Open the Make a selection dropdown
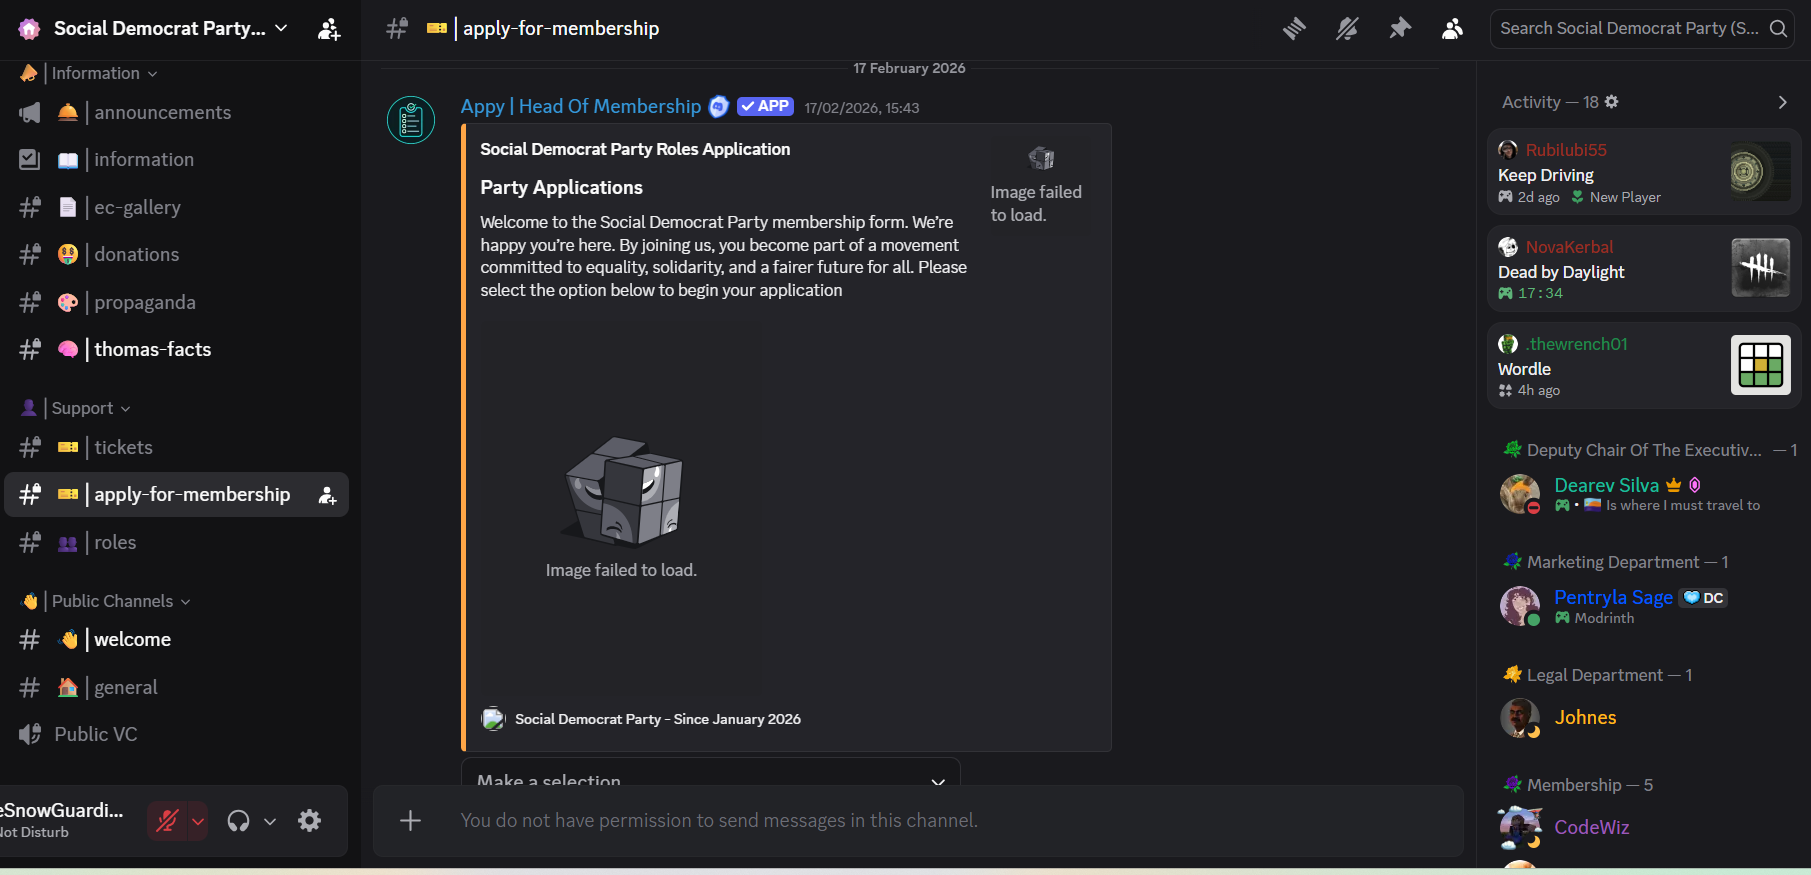Viewport: 1811px width, 875px height. tap(710, 778)
